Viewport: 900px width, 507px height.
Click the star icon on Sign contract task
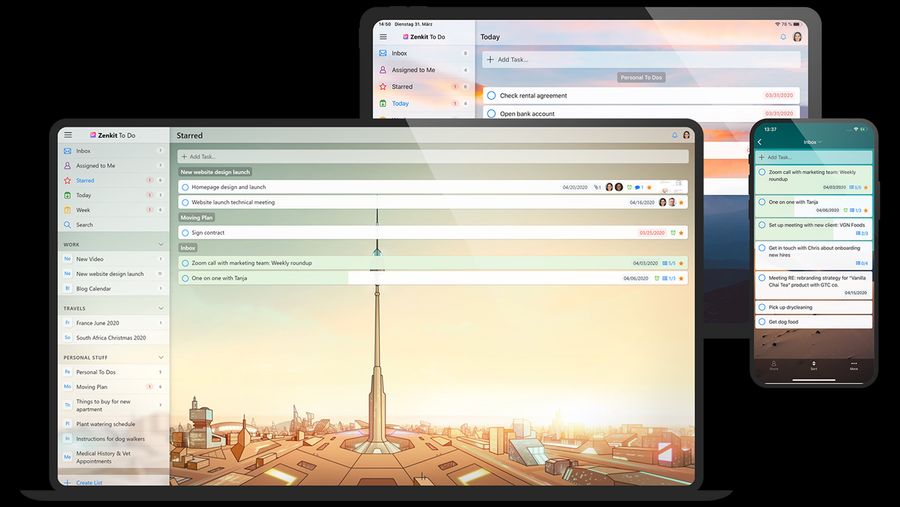681,233
